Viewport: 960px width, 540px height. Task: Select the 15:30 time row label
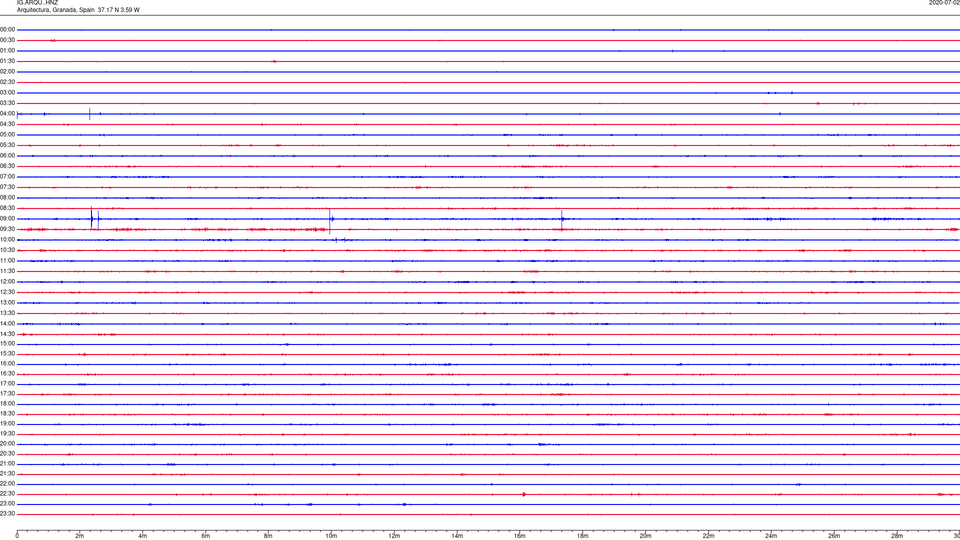tap(7, 354)
